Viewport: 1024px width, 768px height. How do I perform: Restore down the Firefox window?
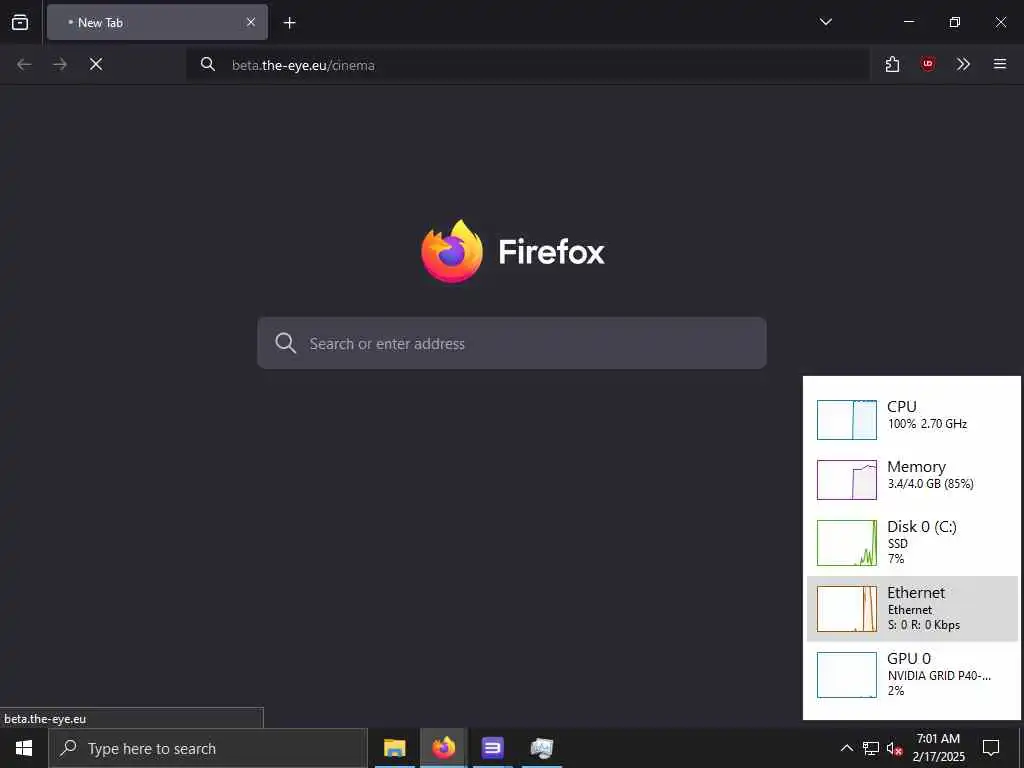(955, 22)
